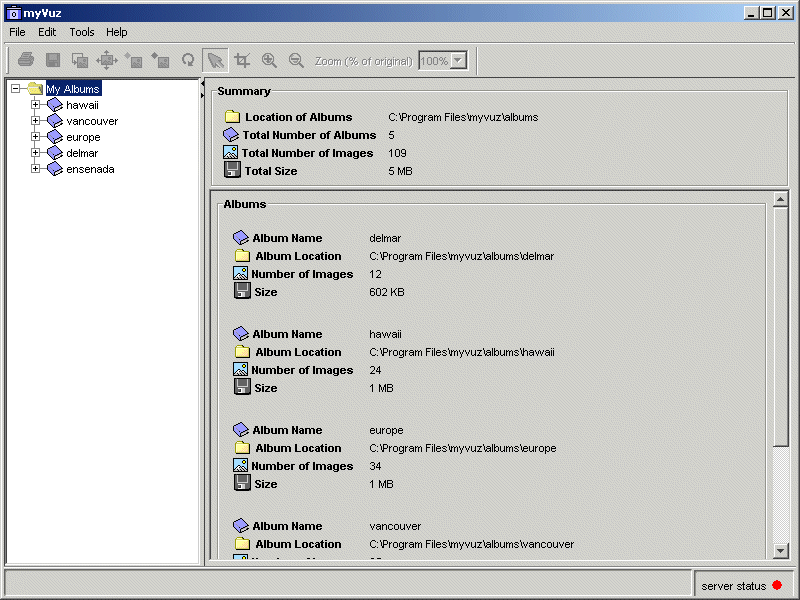Expand the europe album node
800x600 pixels.
(35, 137)
